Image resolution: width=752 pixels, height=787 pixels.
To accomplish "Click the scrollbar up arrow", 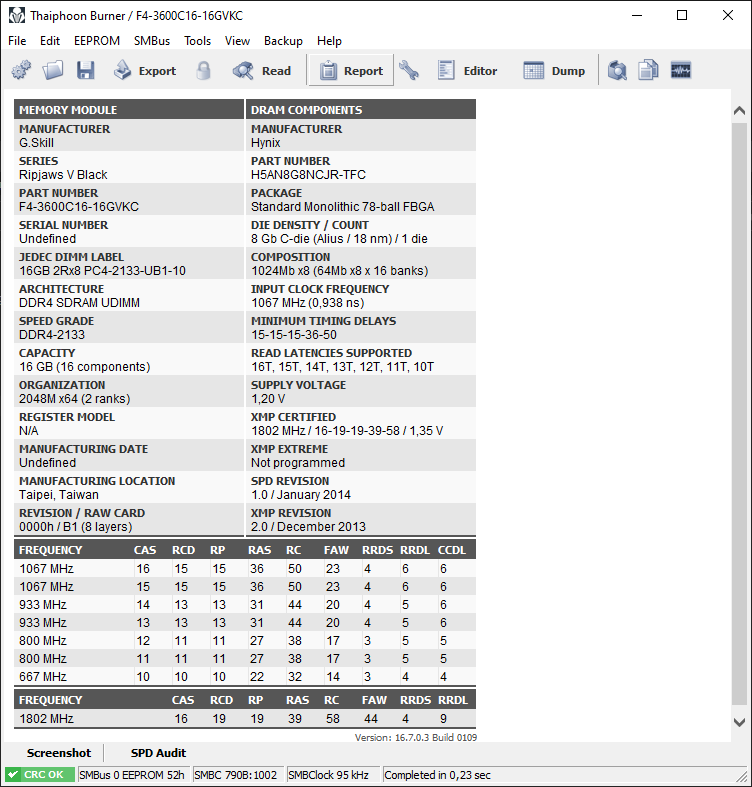I will coord(739,111).
